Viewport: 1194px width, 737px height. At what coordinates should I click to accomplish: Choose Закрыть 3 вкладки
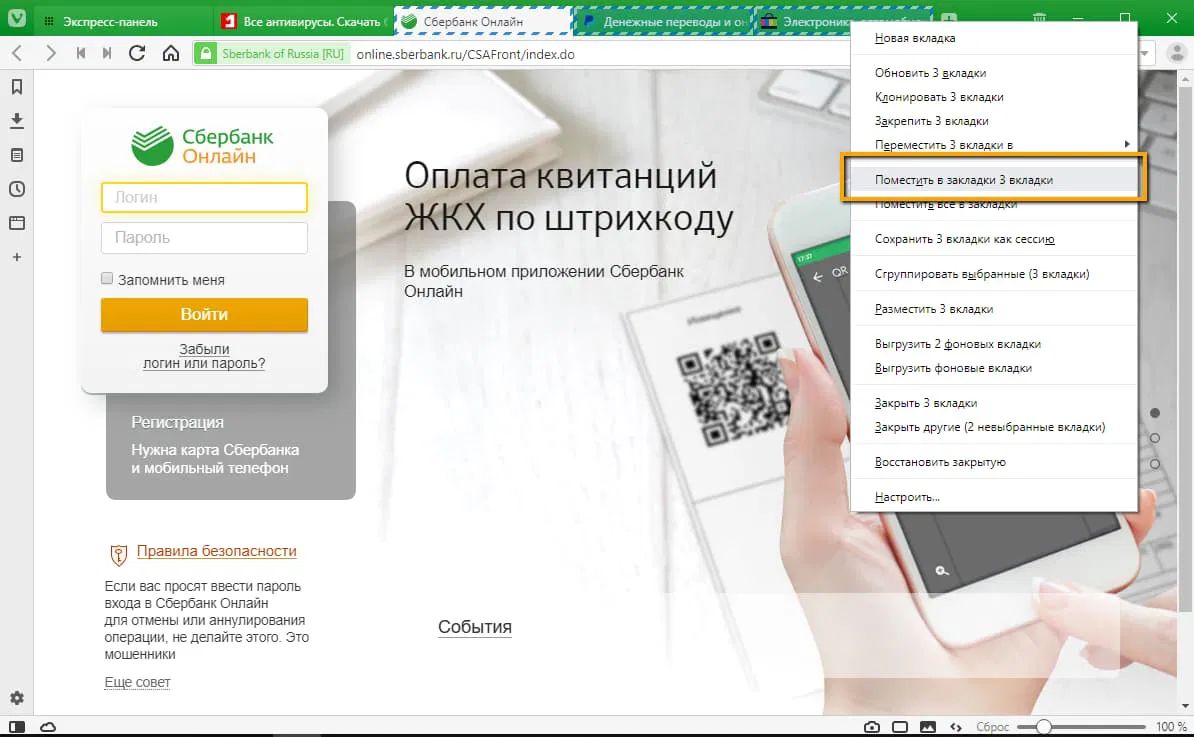click(994, 403)
